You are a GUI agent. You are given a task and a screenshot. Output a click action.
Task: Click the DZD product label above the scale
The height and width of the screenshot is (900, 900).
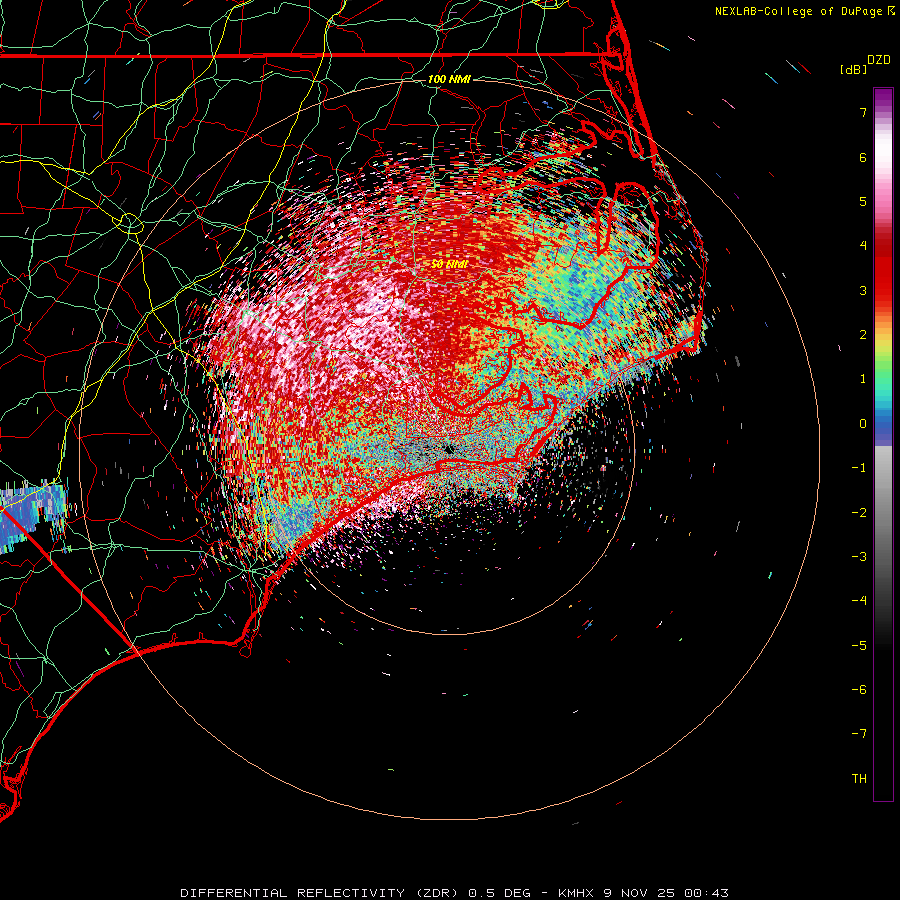point(879,60)
